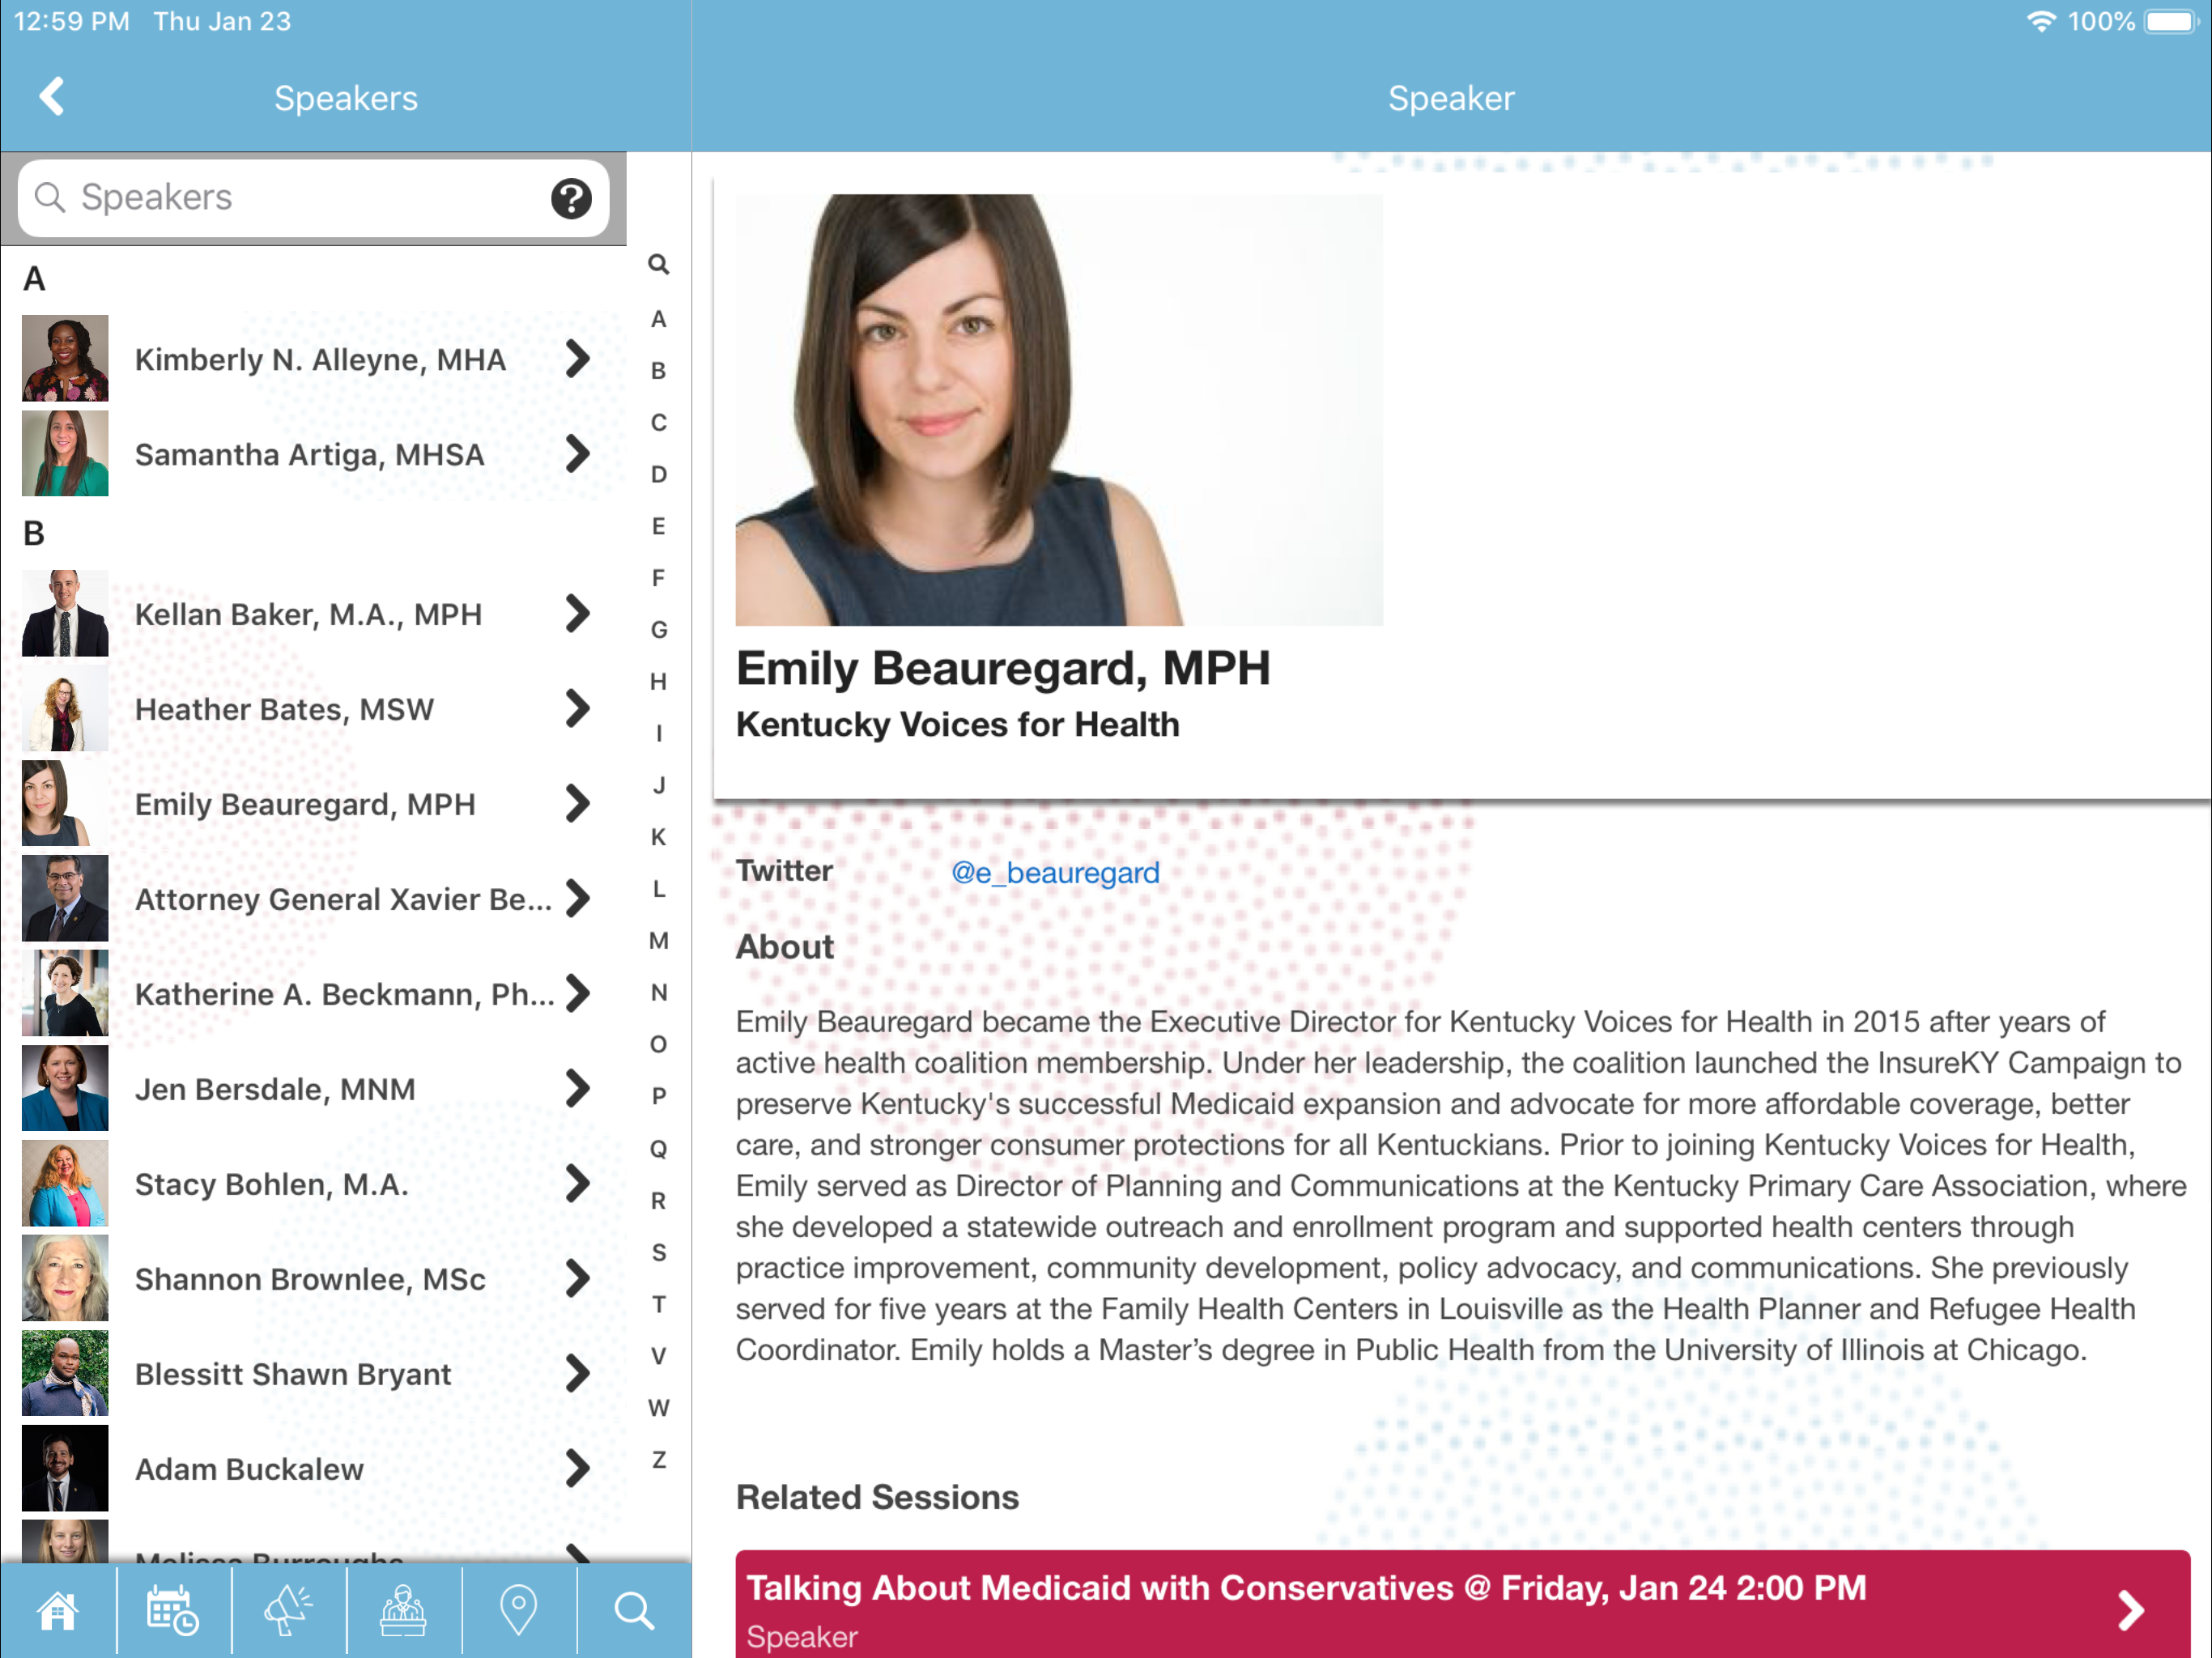Open the Home tab icon
2212x1658 pixels.
[x=57, y=1611]
